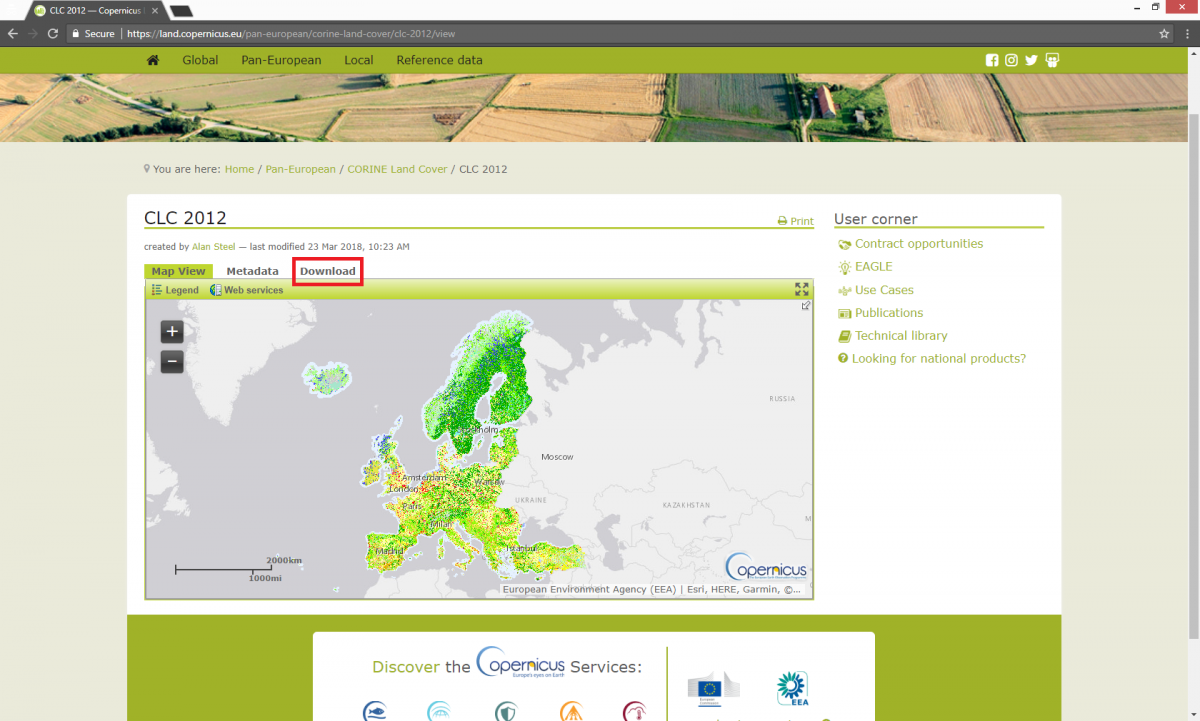This screenshot has height=721, width=1200.
Task: Switch to the Metadata tab
Action: pos(252,271)
